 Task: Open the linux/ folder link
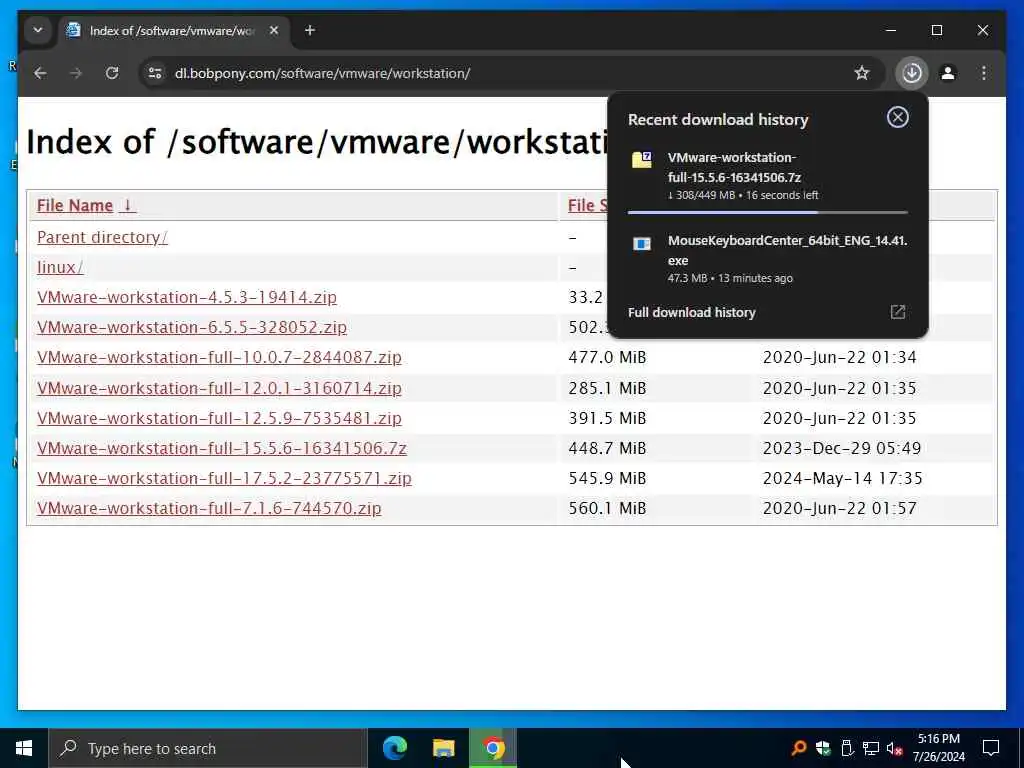tap(60, 267)
